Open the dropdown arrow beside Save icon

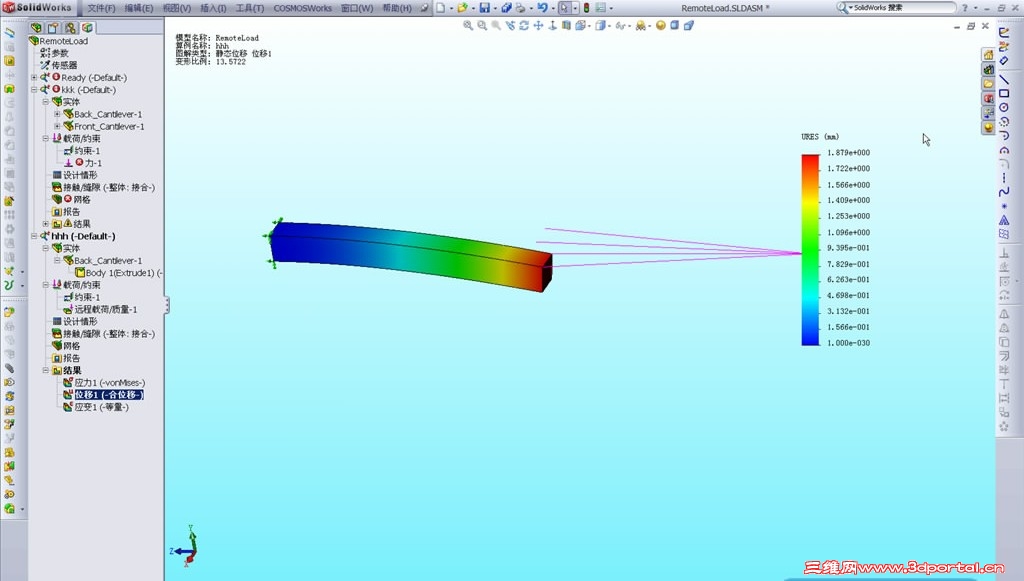click(x=495, y=8)
